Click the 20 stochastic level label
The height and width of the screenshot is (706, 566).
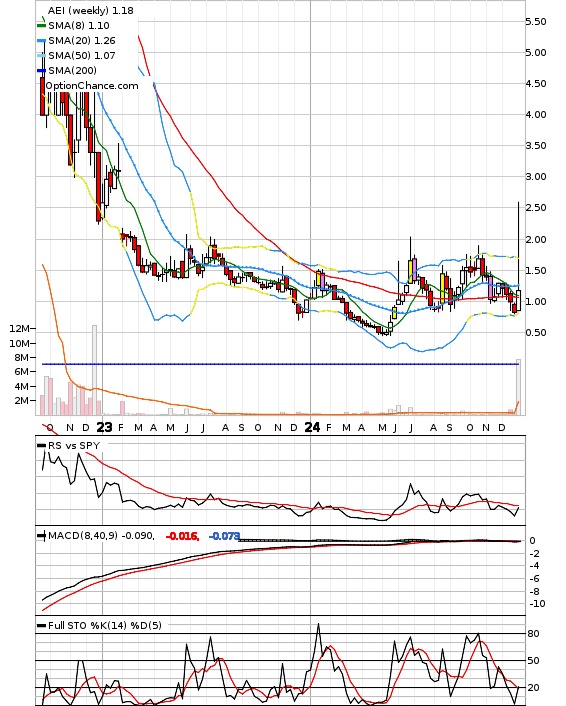tap(534, 688)
